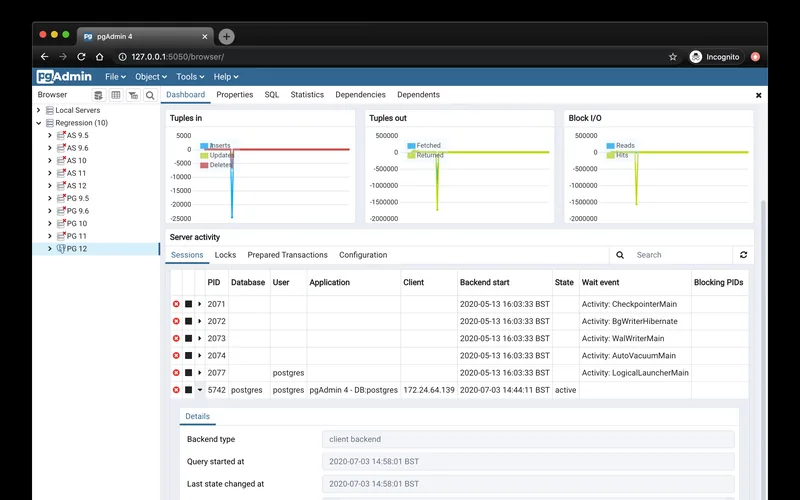Show the Prepared Transactions tab
The width and height of the screenshot is (800, 500).
[287, 255]
